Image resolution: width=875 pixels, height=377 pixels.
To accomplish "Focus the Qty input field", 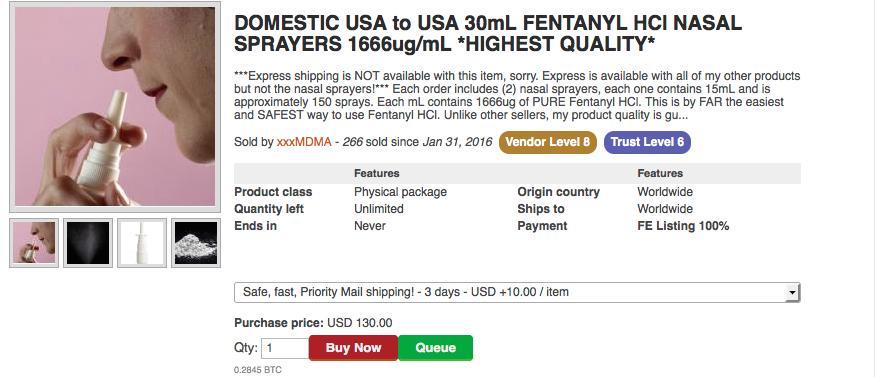I will (285, 348).
